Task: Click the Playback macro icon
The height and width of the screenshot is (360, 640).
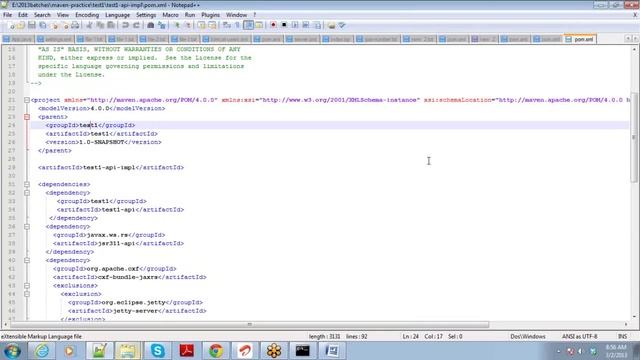Action: point(295,25)
